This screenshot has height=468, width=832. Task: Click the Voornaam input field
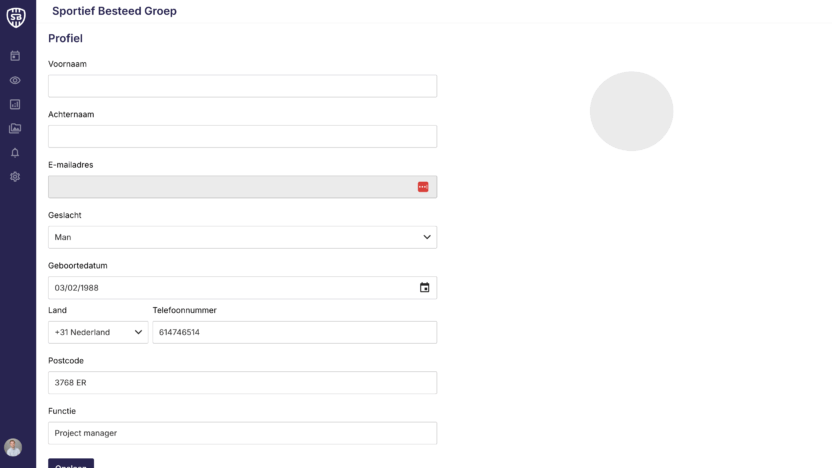[x=242, y=86]
